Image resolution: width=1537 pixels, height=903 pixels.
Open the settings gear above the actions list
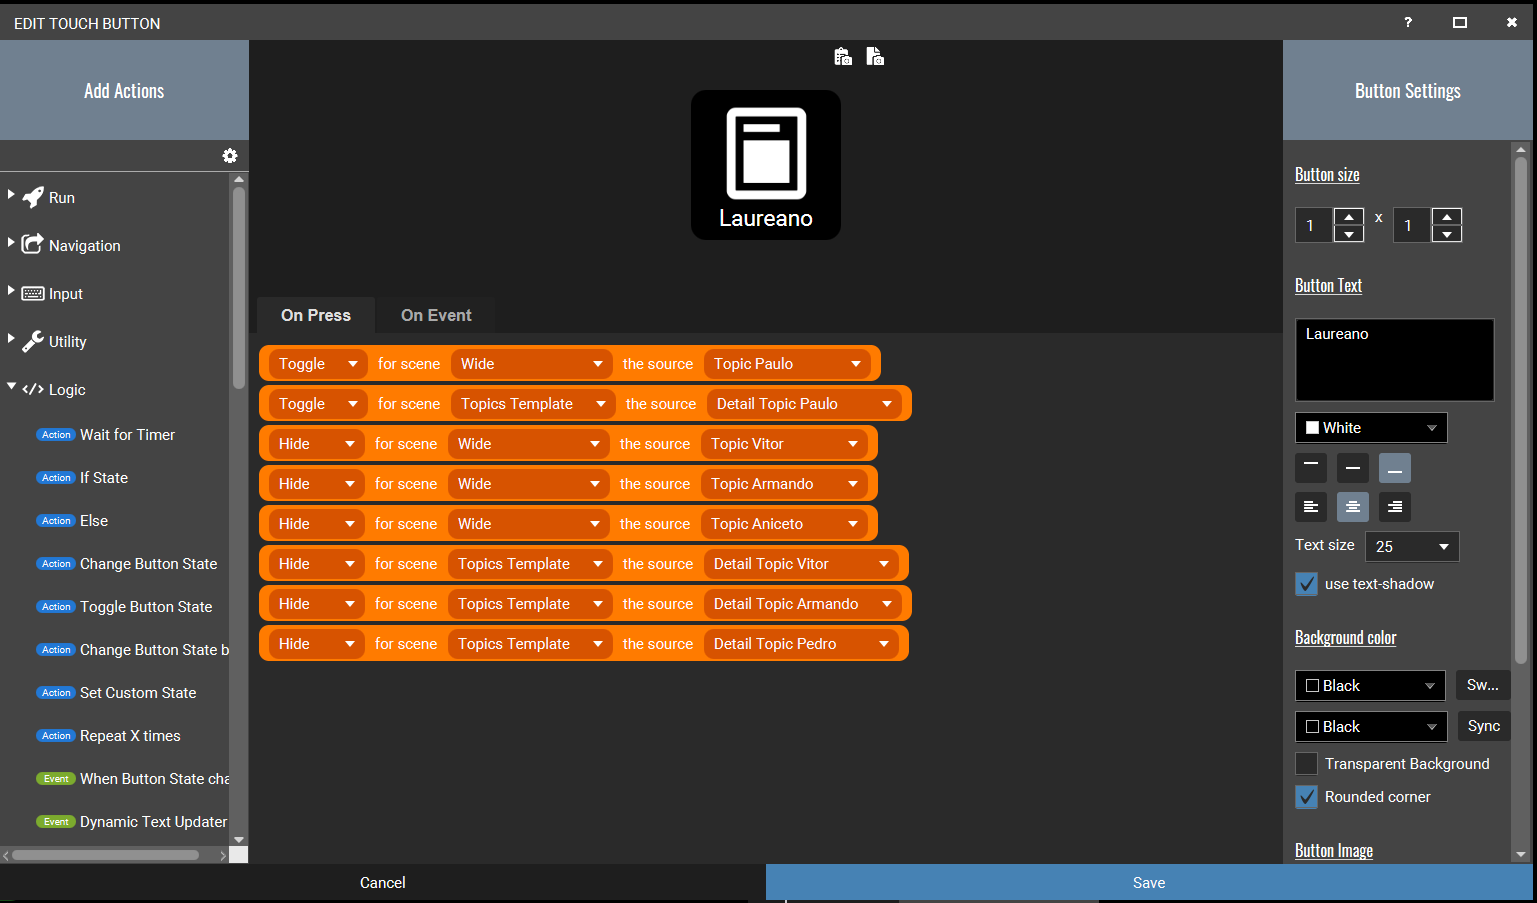(230, 156)
